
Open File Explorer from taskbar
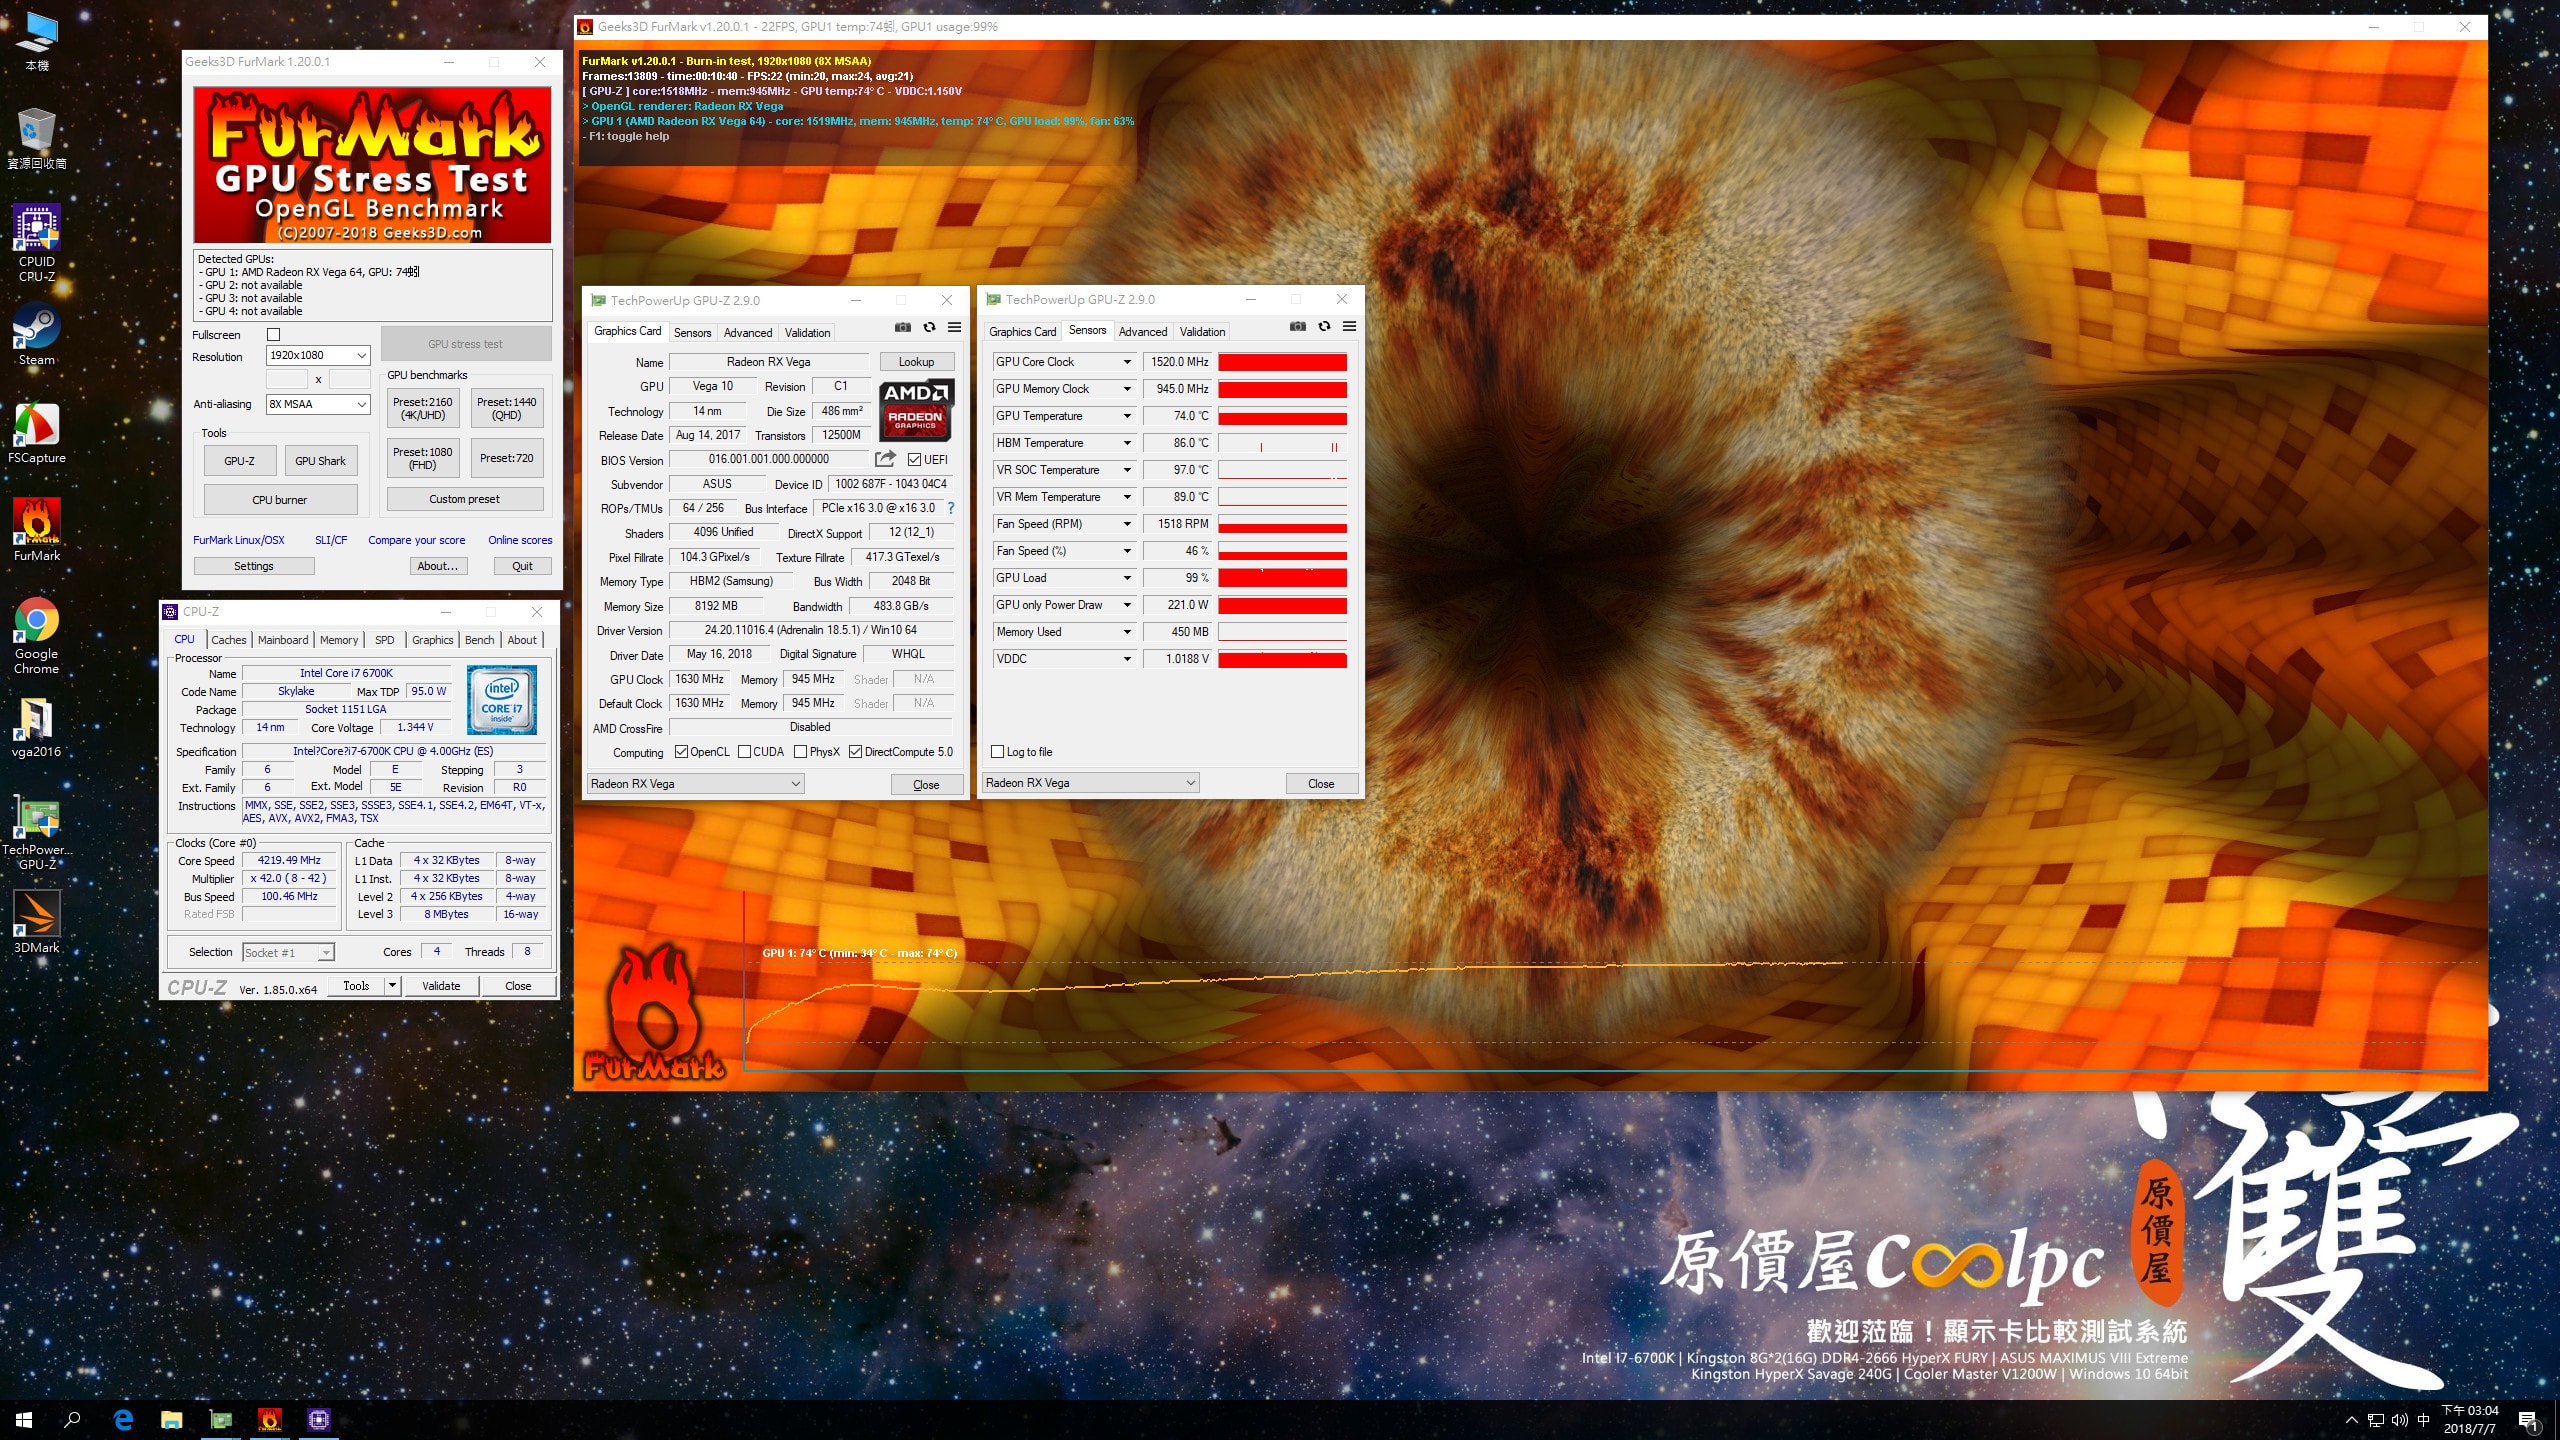172,1420
